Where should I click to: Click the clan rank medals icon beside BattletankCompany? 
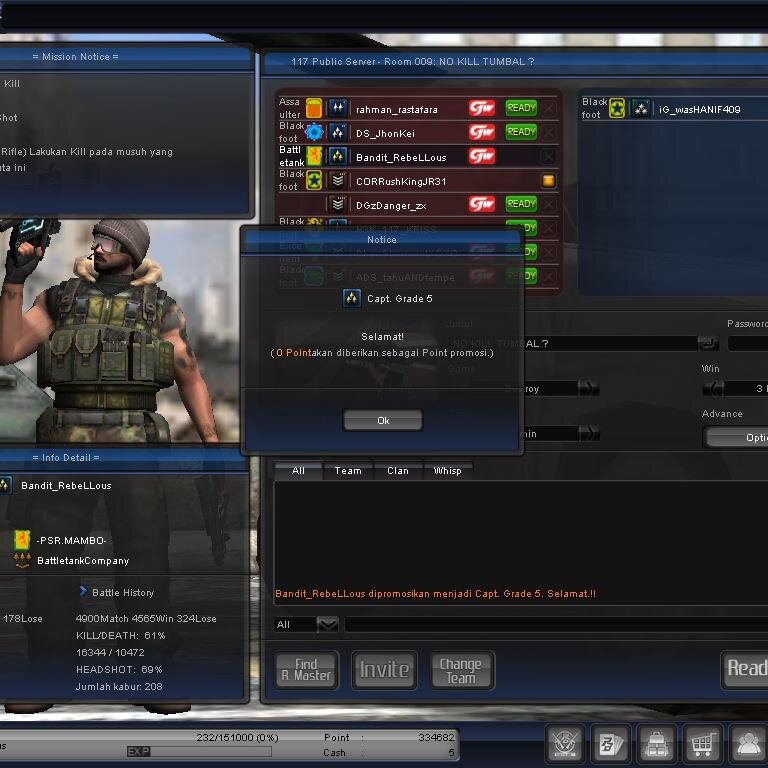click(x=22, y=560)
